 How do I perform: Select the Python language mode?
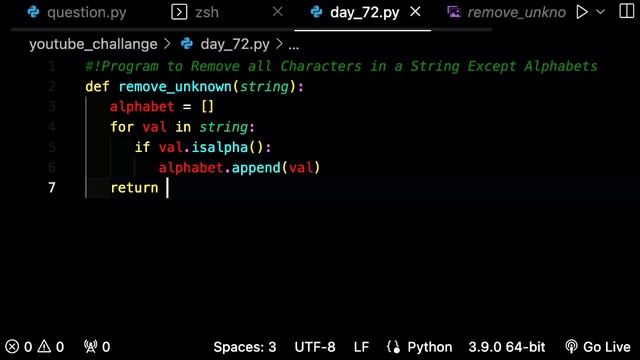coord(429,347)
